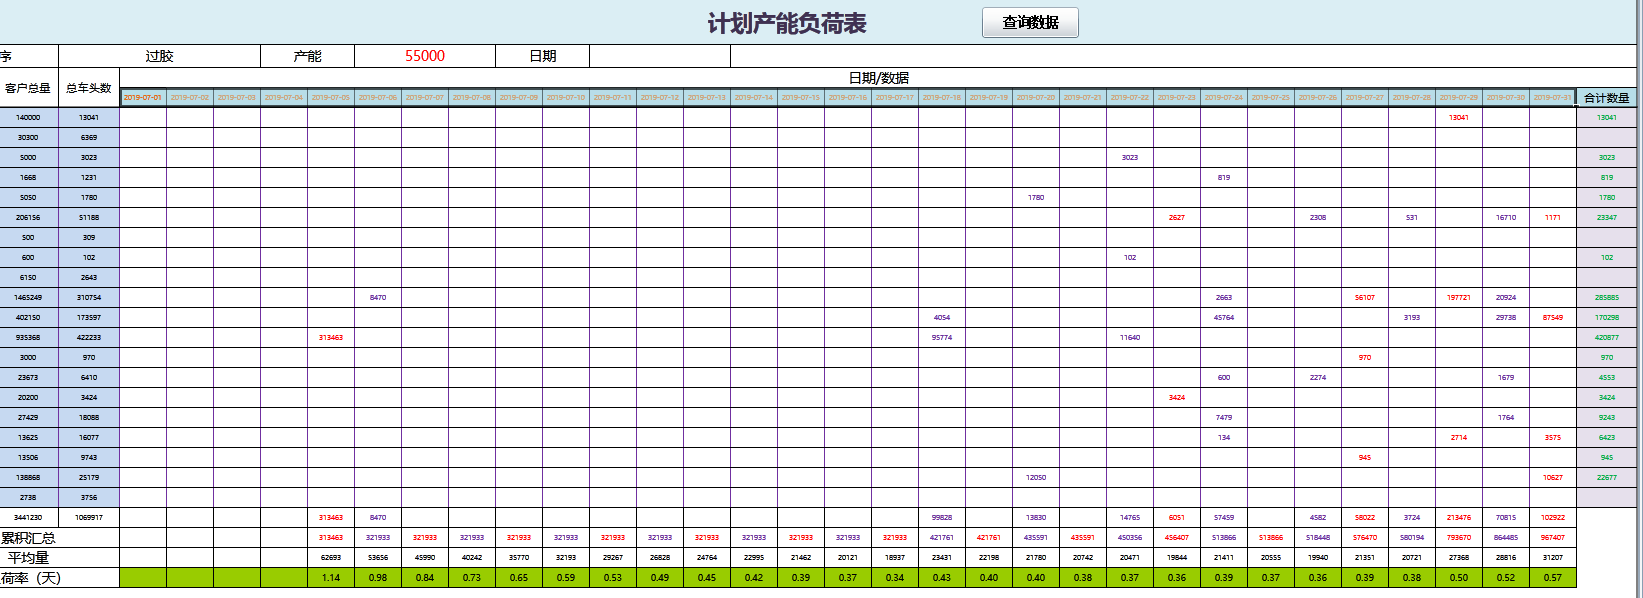Click grand total cell 1069917
The height and width of the screenshot is (598, 1643).
(89, 518)
